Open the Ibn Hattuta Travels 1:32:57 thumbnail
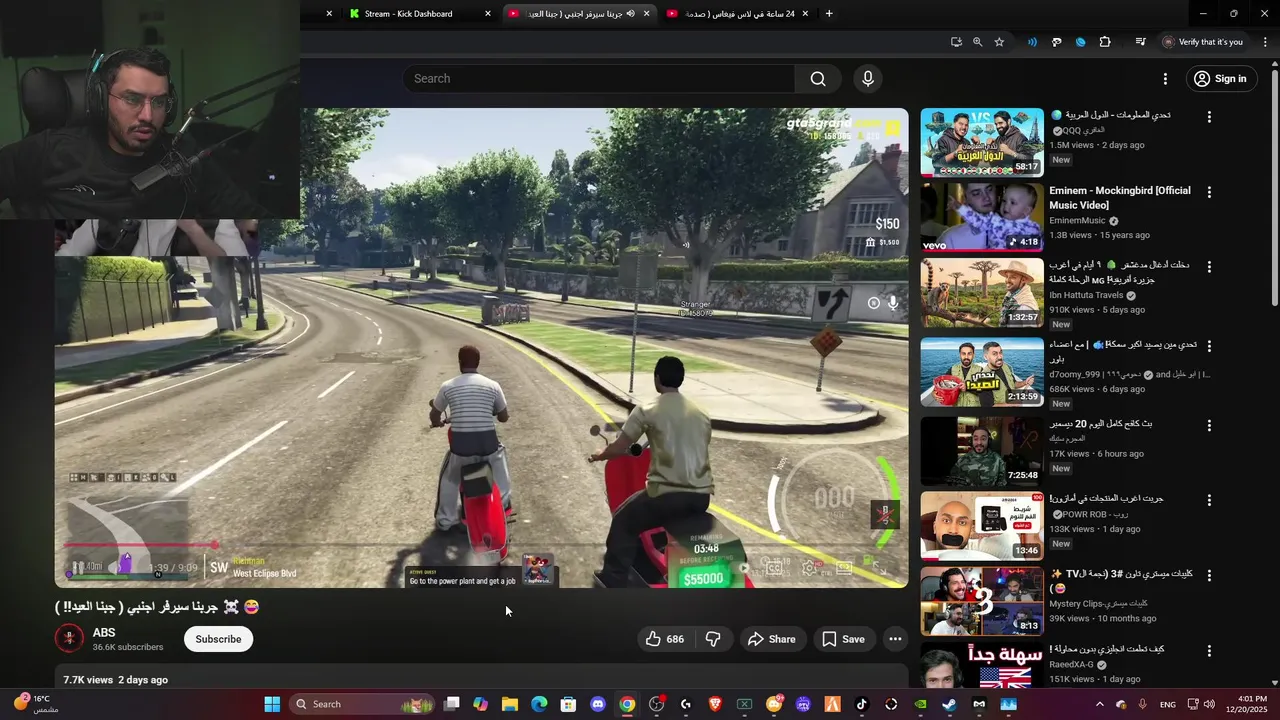Image resolution: width=1280 pixels, height=720 pixels. coord(982,292)
